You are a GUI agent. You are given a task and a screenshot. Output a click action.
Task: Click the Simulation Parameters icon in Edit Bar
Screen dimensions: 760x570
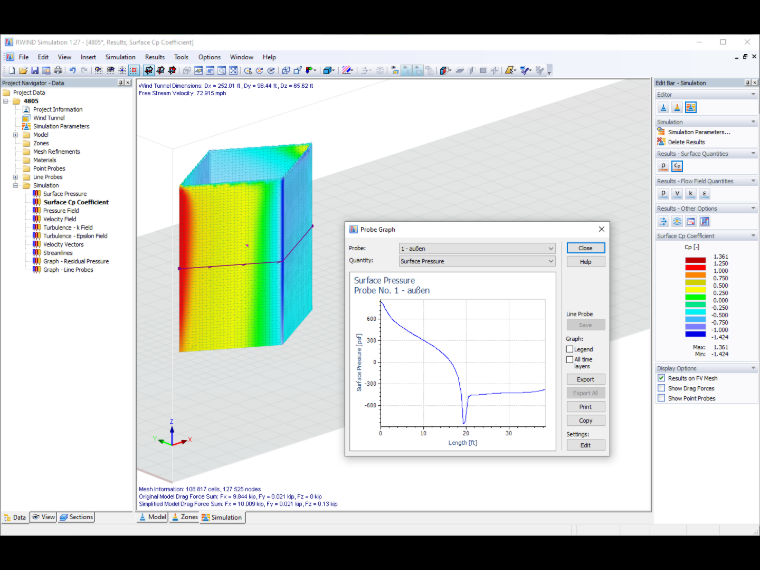coord(661,132)
